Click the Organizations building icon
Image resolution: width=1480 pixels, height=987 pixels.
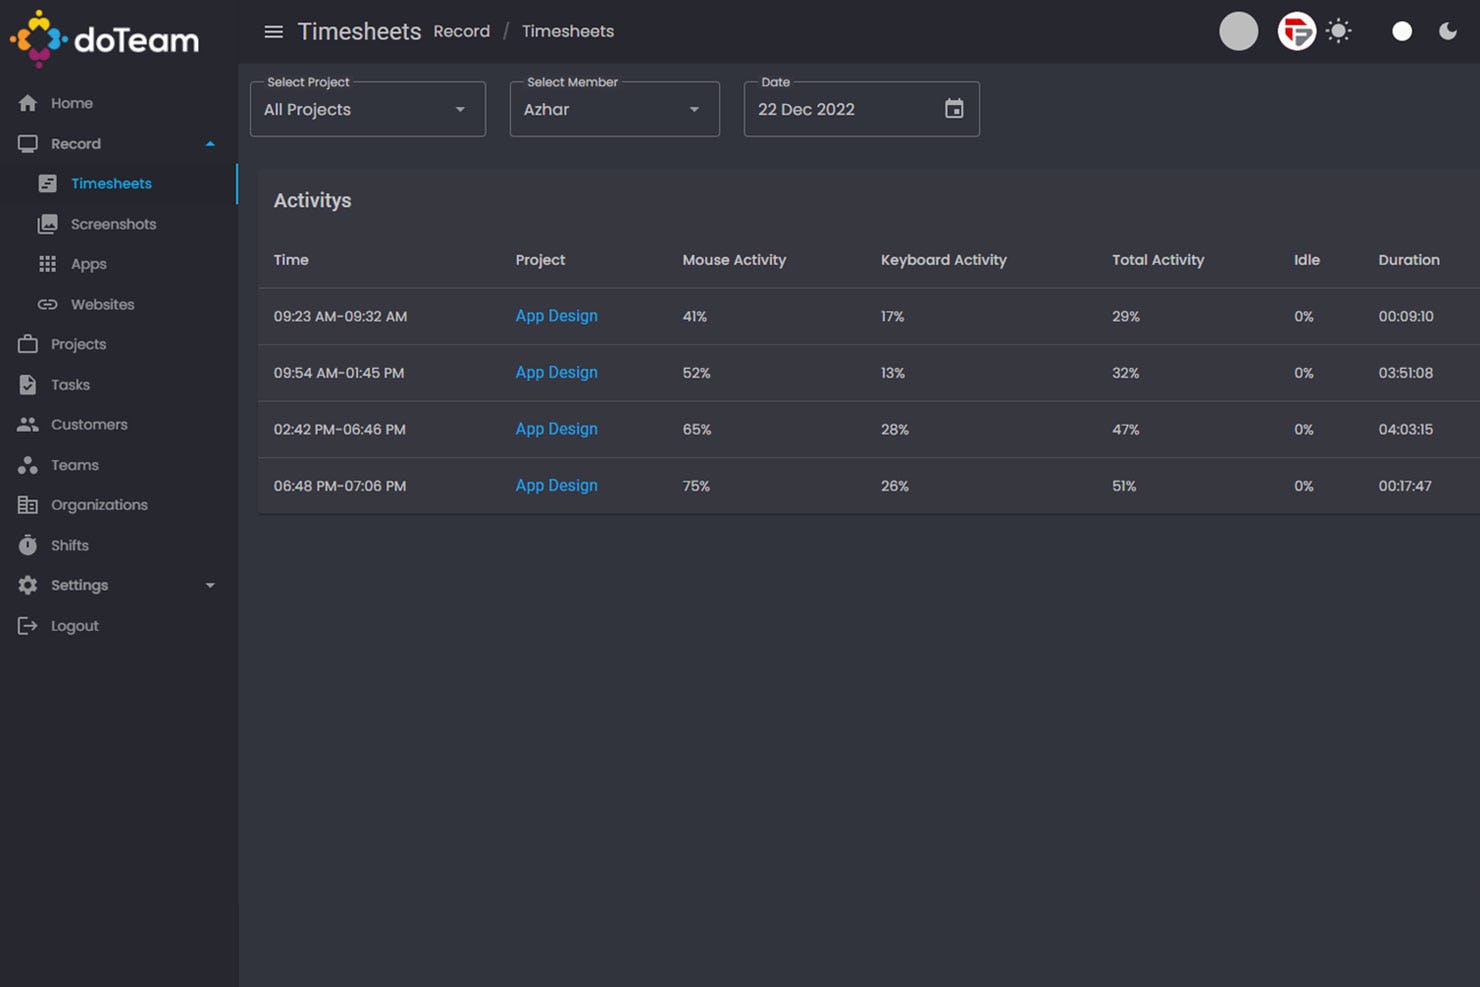[x=27, y=504]
